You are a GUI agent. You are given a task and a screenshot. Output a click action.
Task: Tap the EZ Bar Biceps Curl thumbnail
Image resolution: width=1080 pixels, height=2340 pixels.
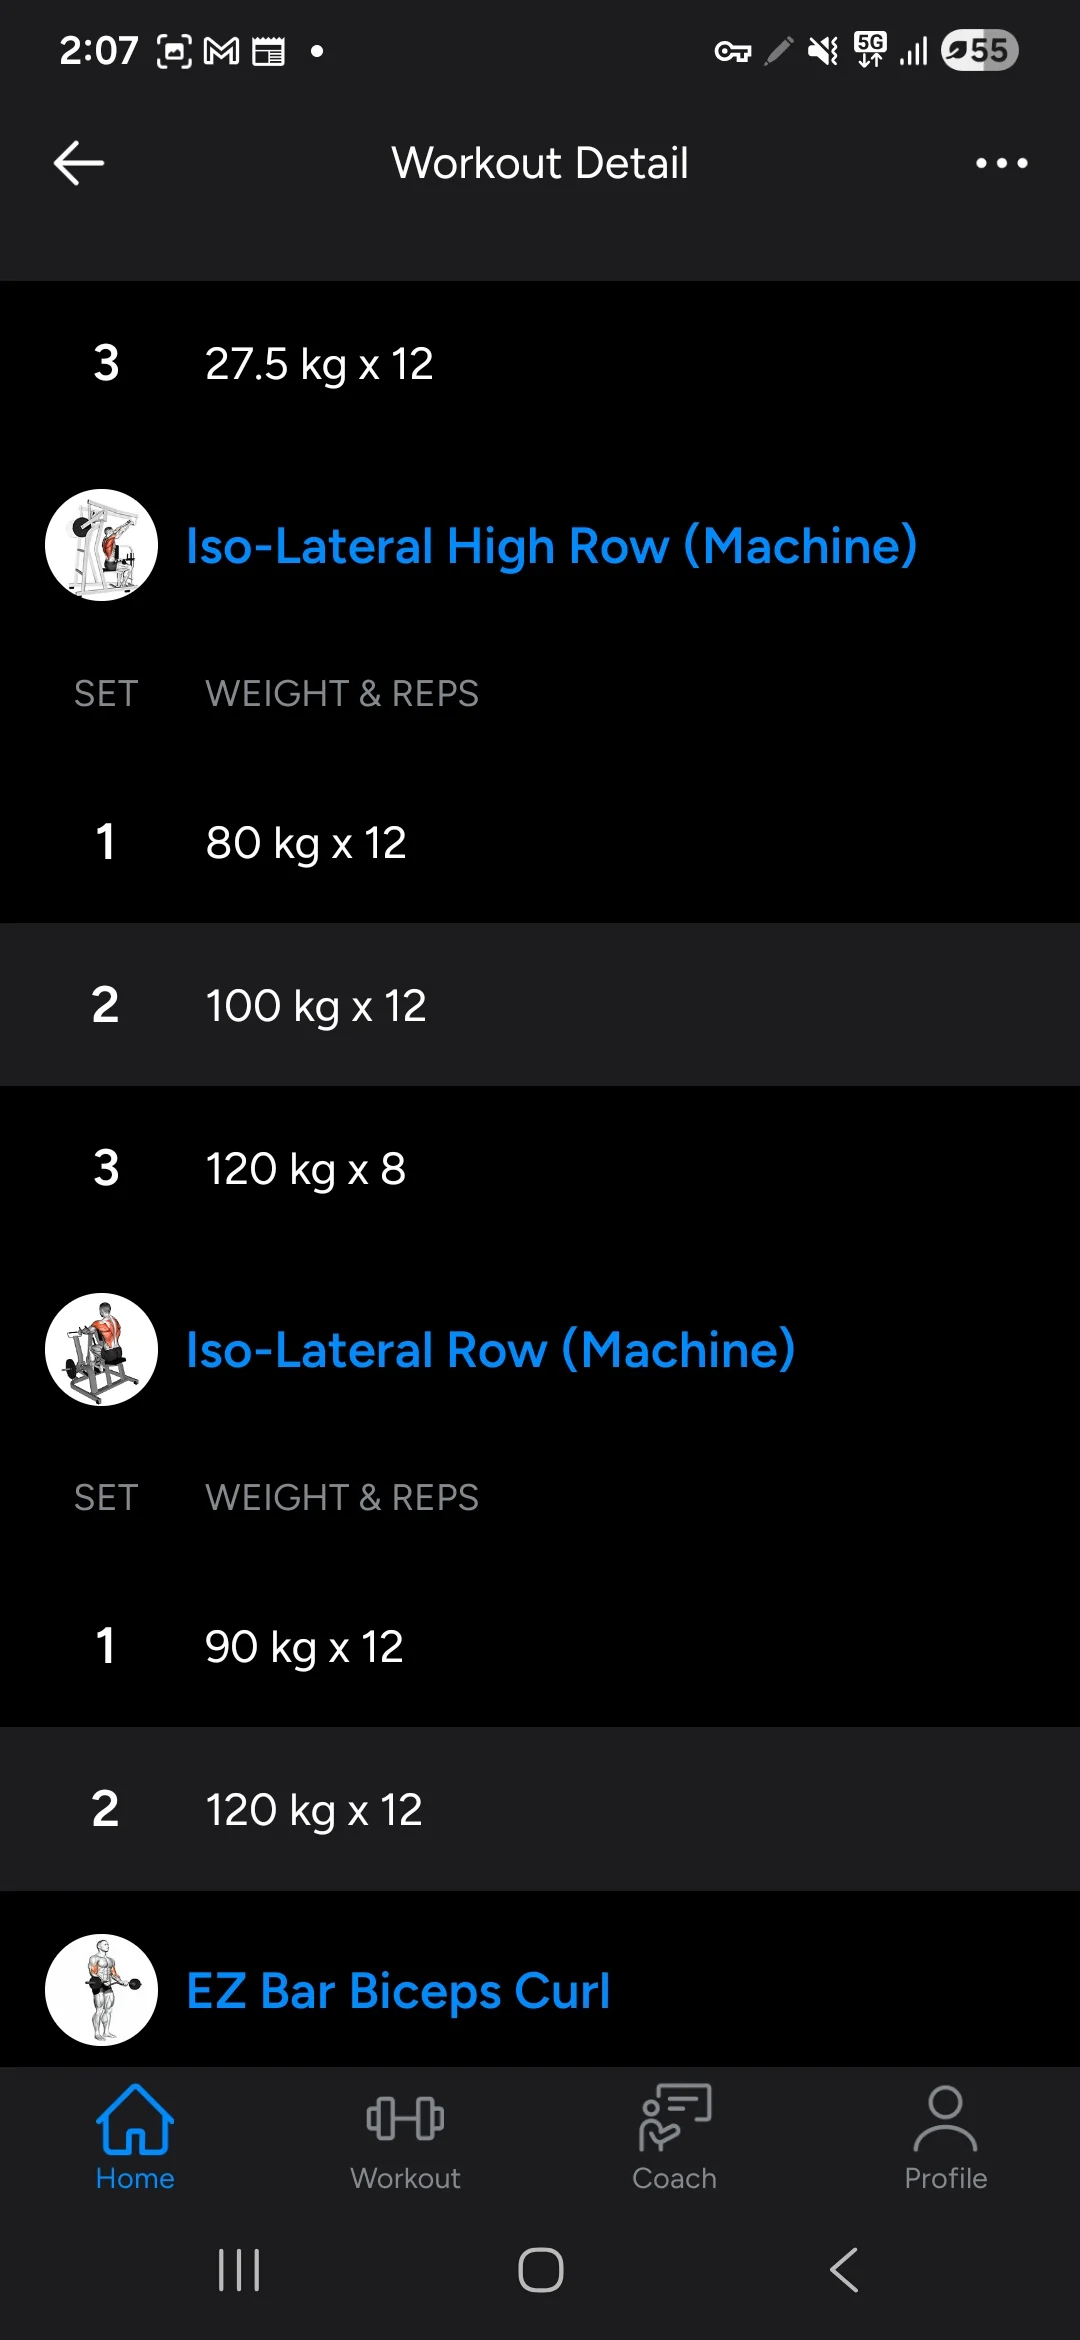pos(101,1990)
